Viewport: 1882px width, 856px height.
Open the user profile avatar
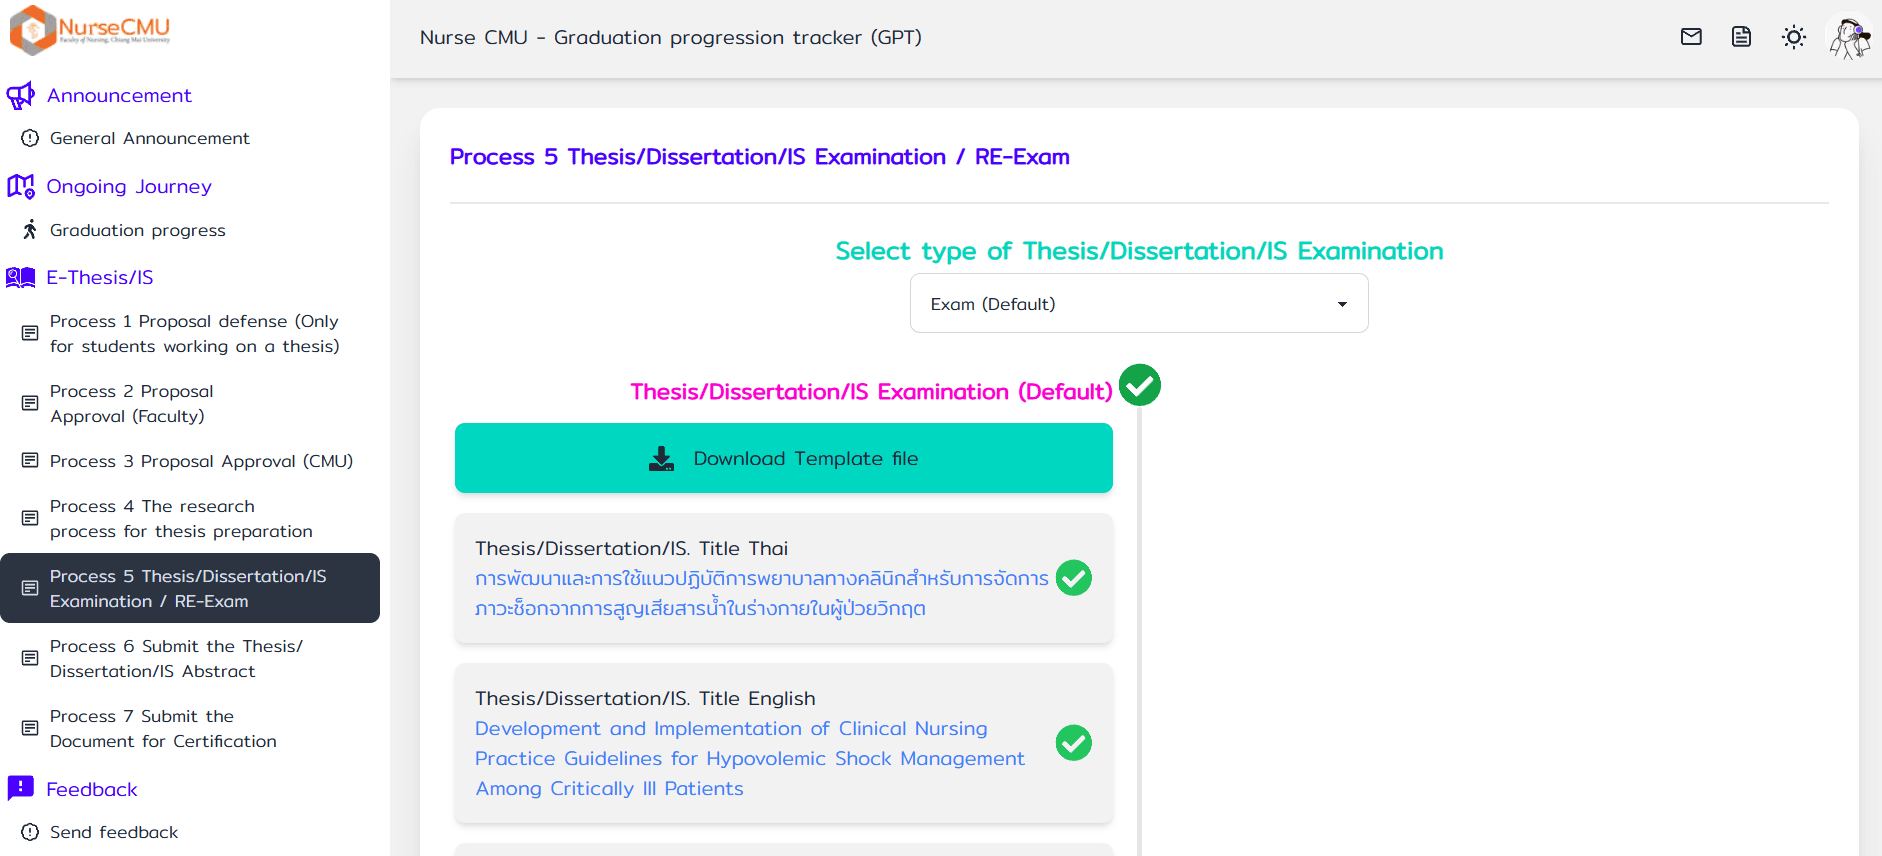tap(1849, 38)
